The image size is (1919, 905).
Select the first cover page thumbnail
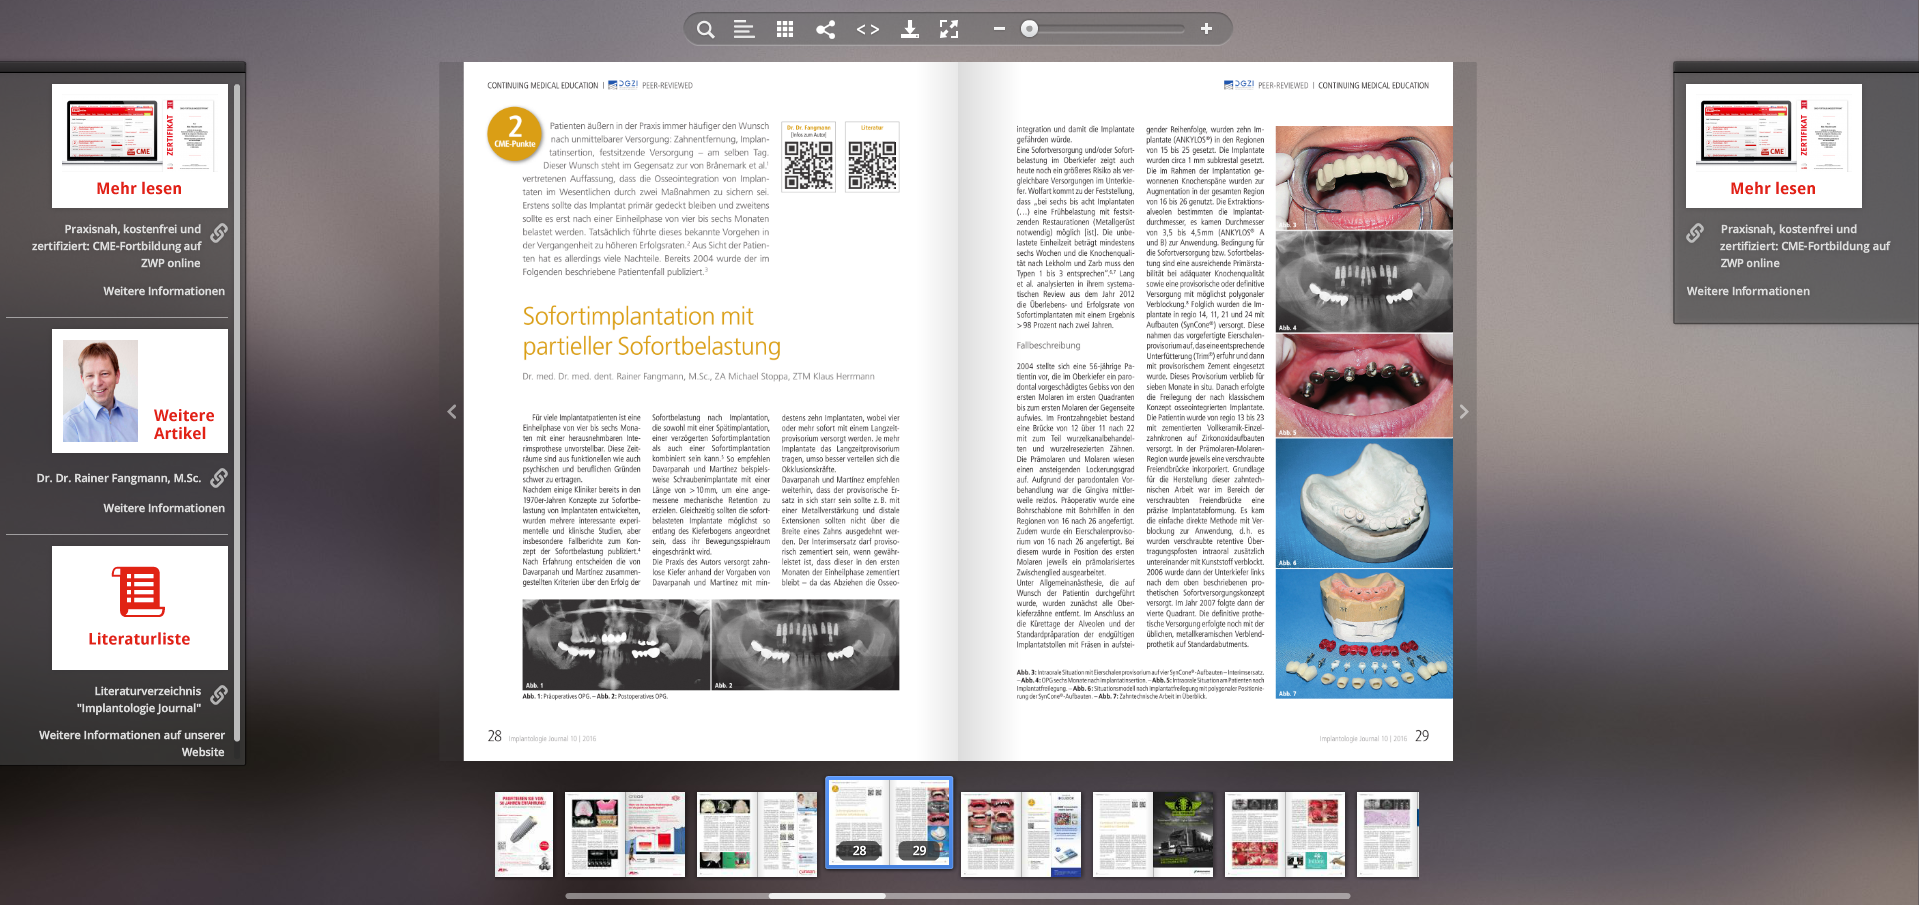coord(524,835)
